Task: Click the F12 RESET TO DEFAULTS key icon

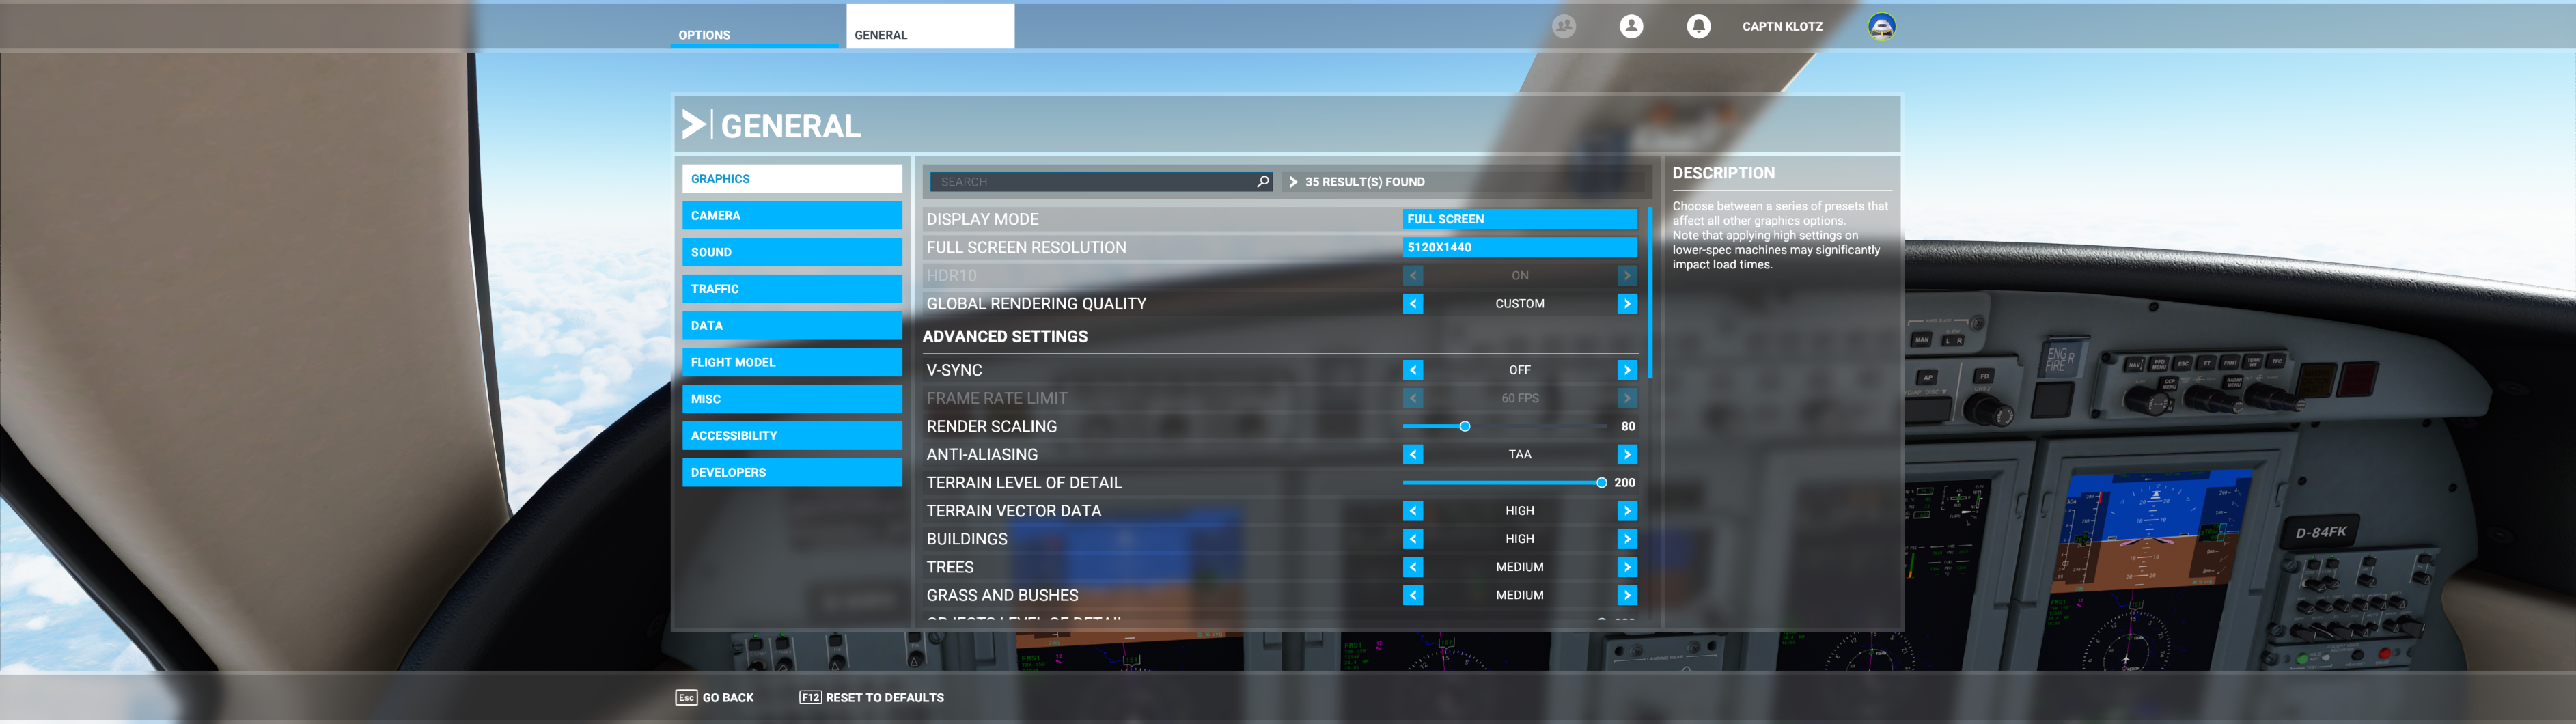Action: tap(810, 697)
